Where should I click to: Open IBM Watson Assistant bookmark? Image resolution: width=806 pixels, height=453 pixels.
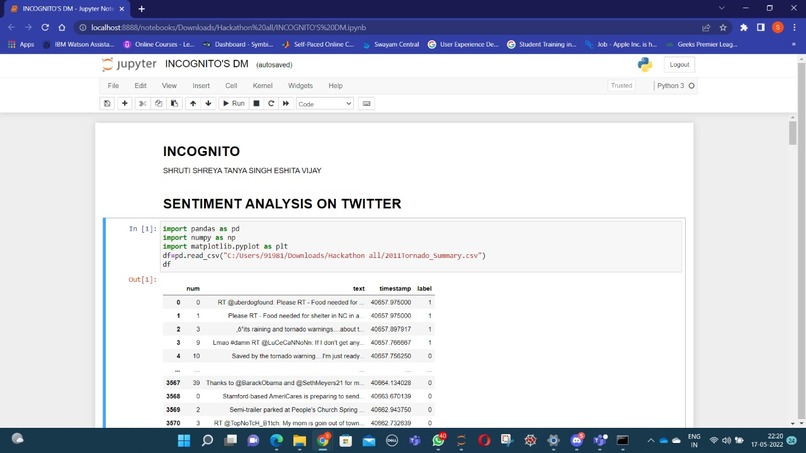pyautogui.click(x=79, y=45)
